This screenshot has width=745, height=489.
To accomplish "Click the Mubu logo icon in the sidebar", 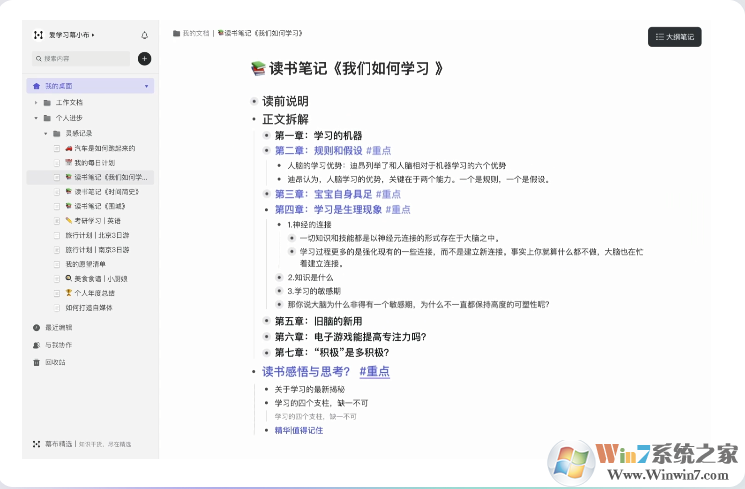I will 37,35.
